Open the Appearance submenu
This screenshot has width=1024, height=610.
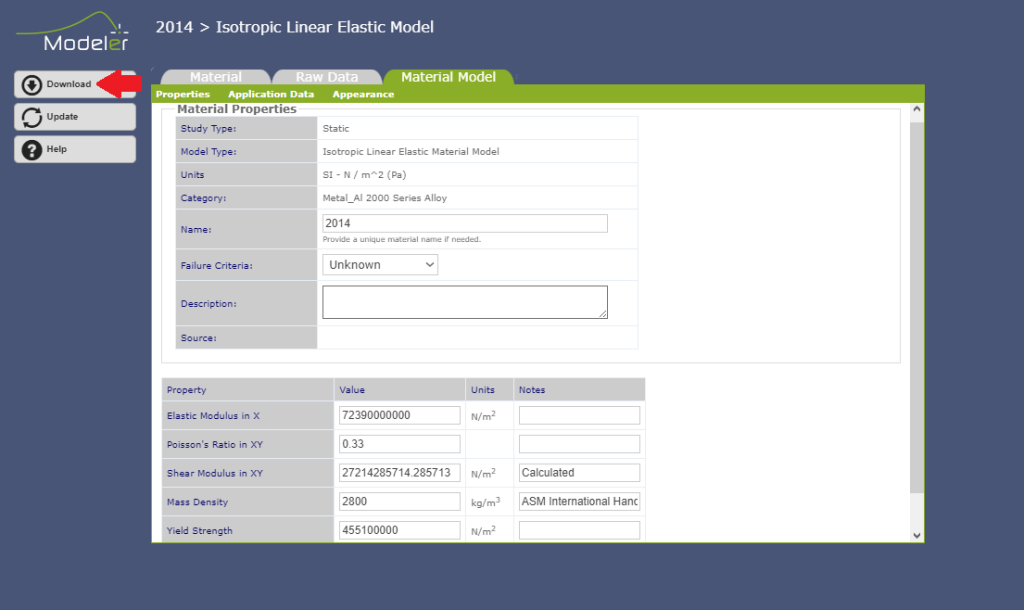coord(363,94)
